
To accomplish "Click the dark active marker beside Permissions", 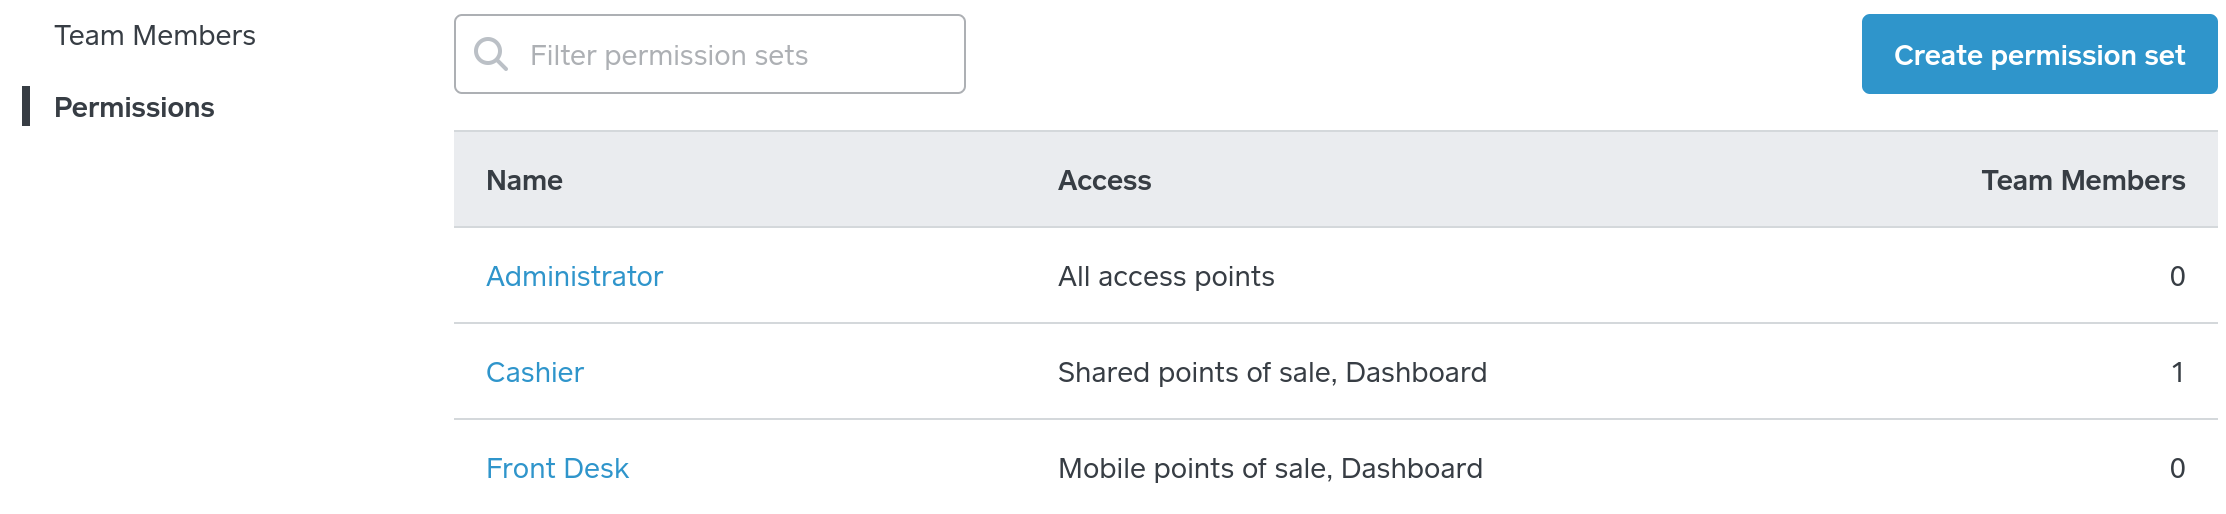I will (26, 106).
